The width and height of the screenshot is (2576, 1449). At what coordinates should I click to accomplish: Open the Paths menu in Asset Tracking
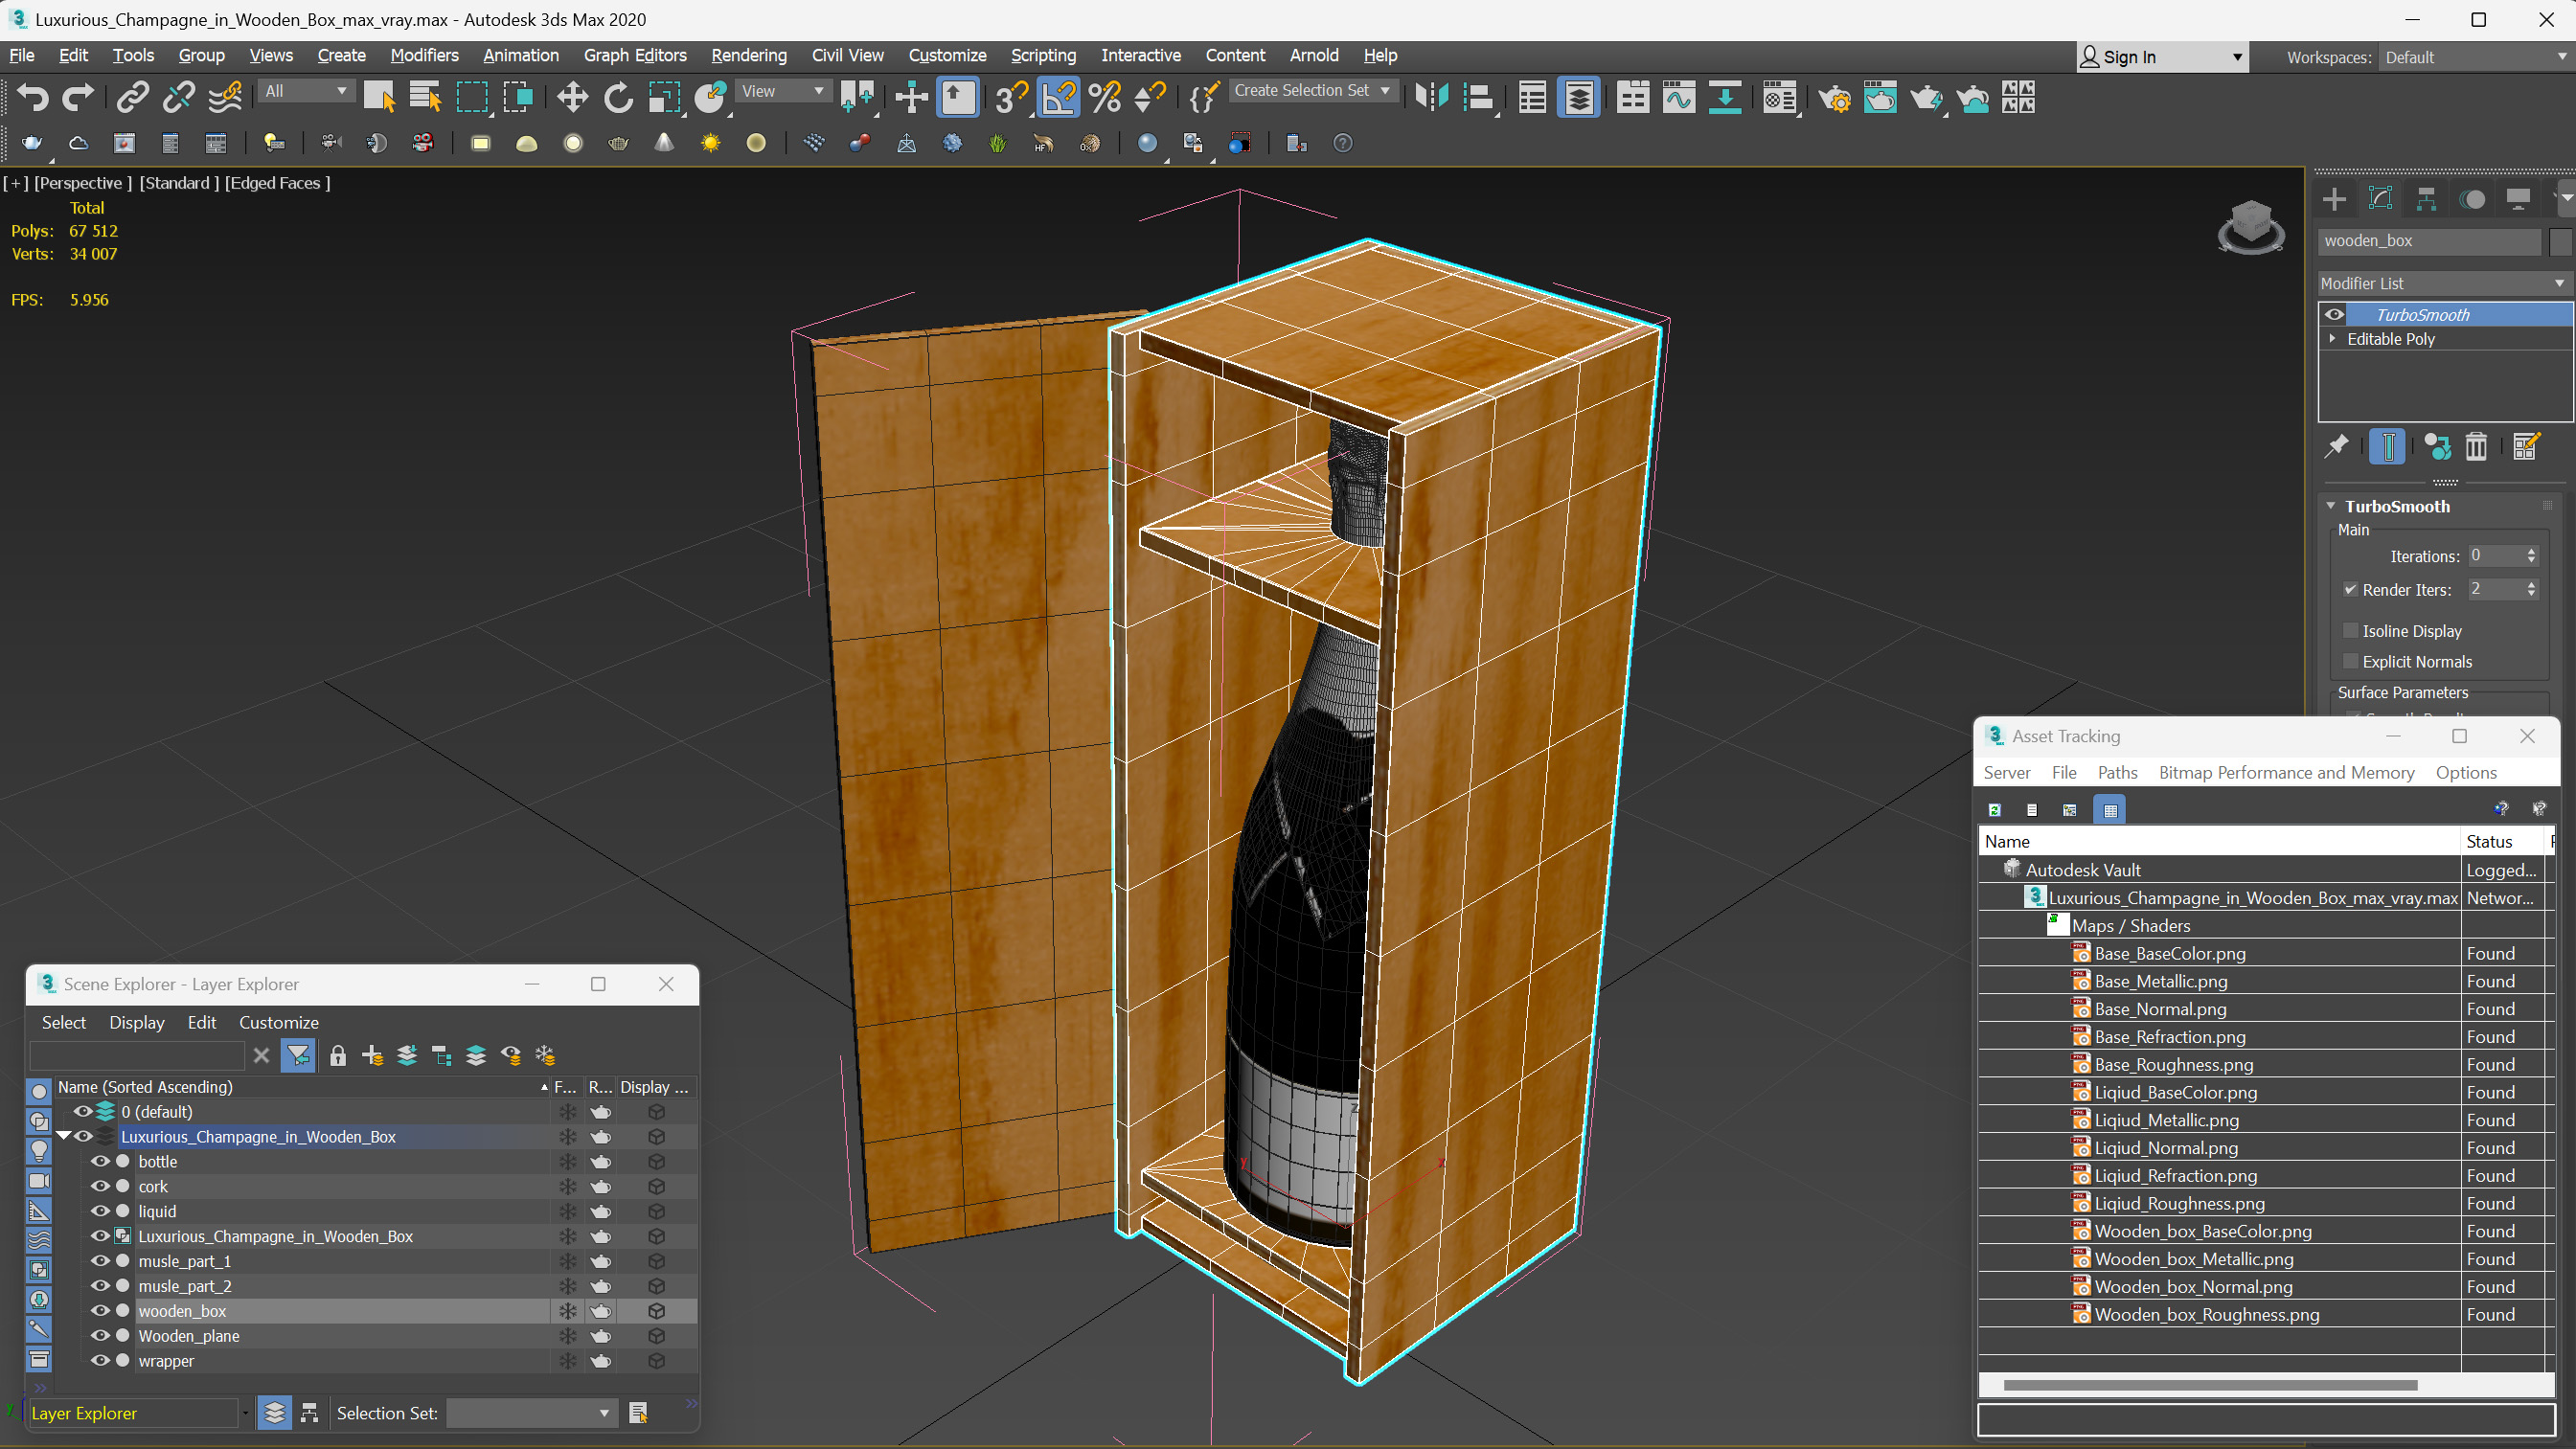(x=2117, y=772)
